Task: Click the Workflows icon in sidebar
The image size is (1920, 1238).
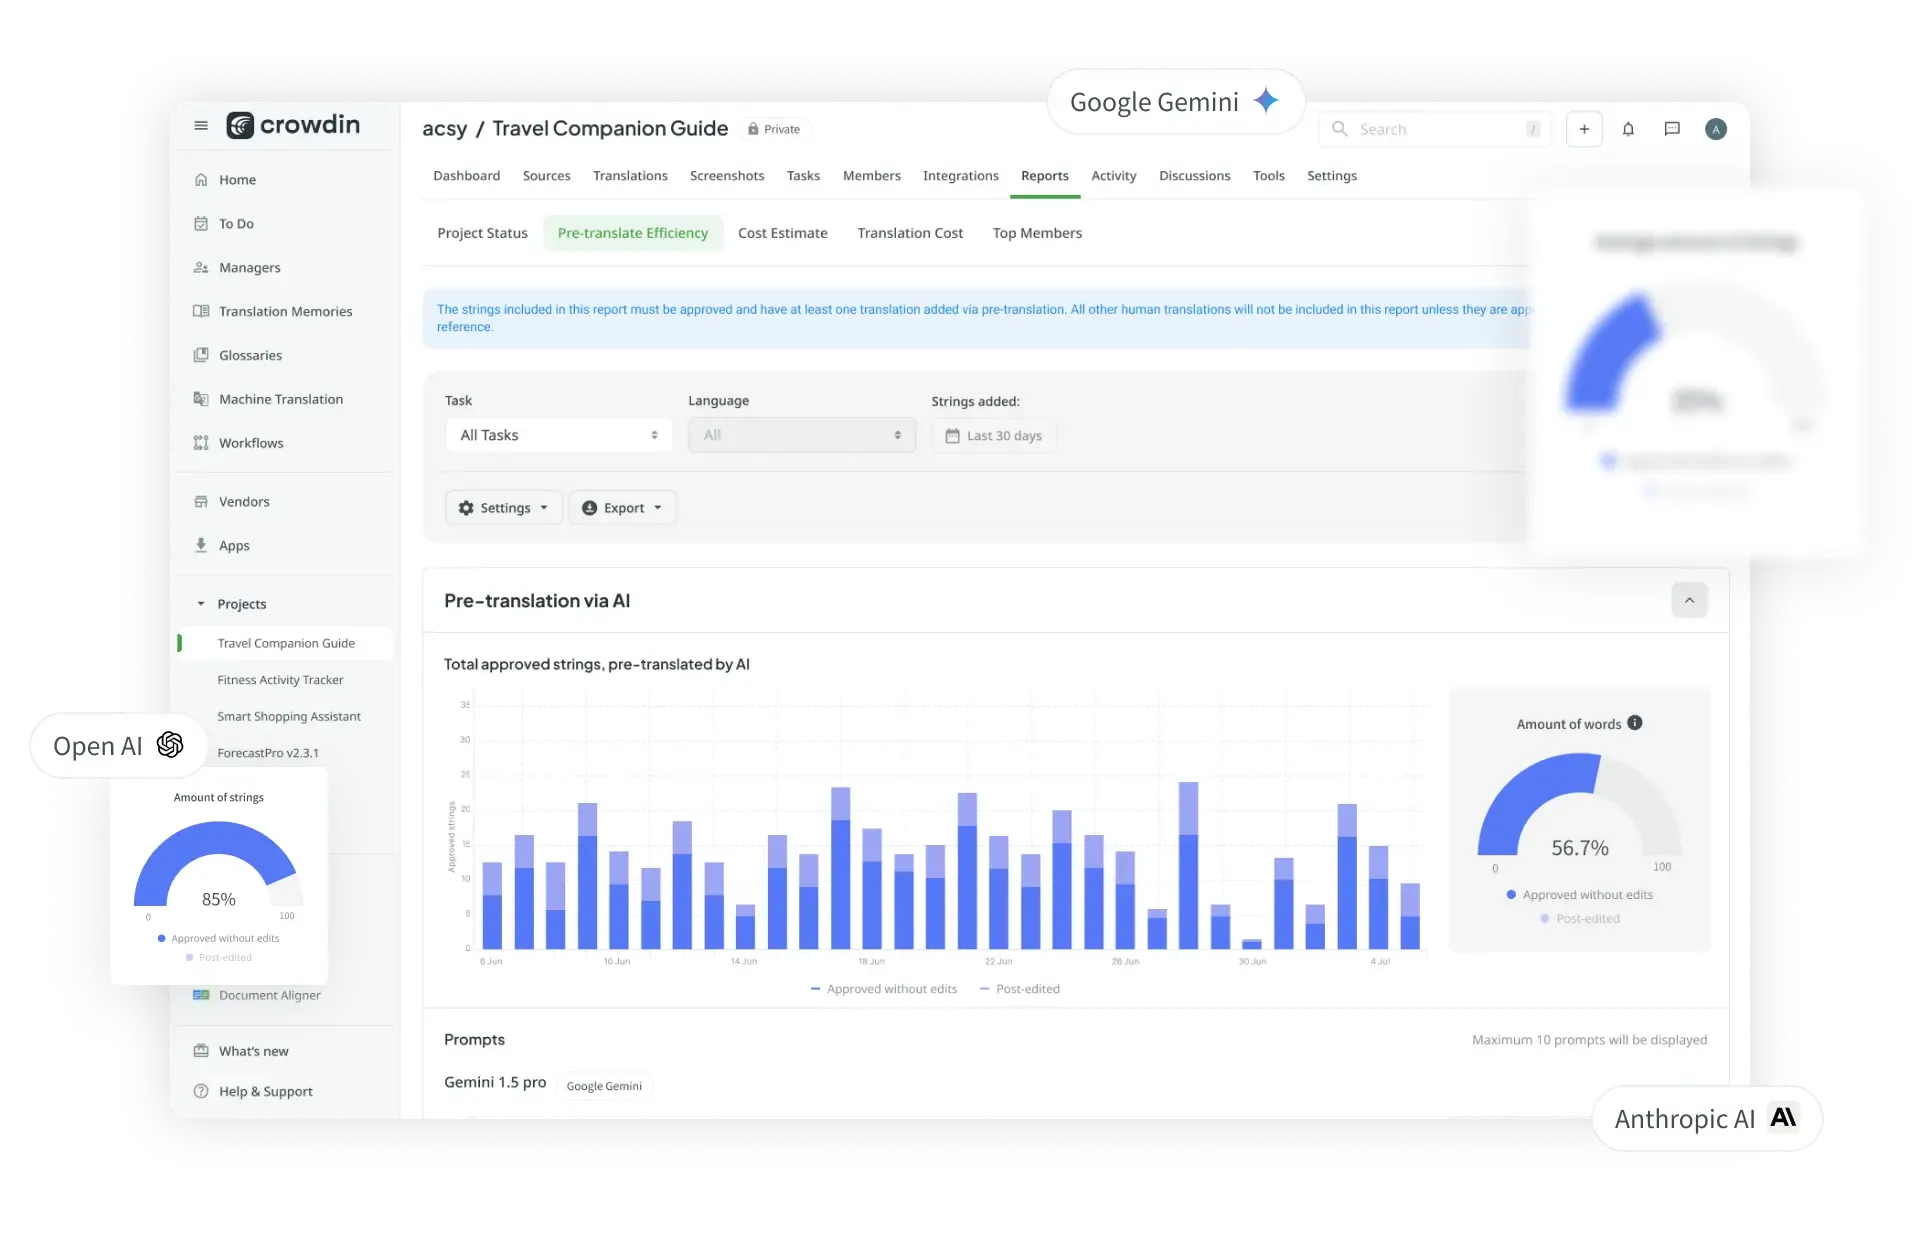Action: point(203,442)
